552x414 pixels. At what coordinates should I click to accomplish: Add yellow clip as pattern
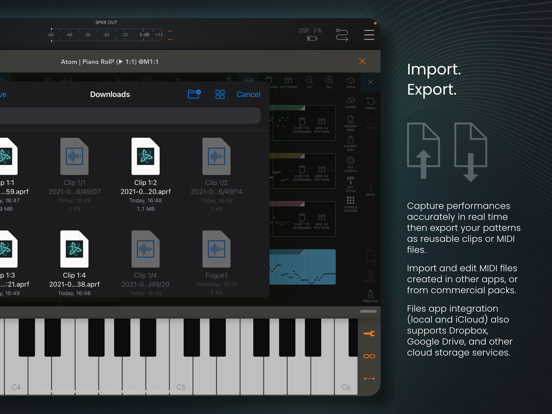click(322, 173)
